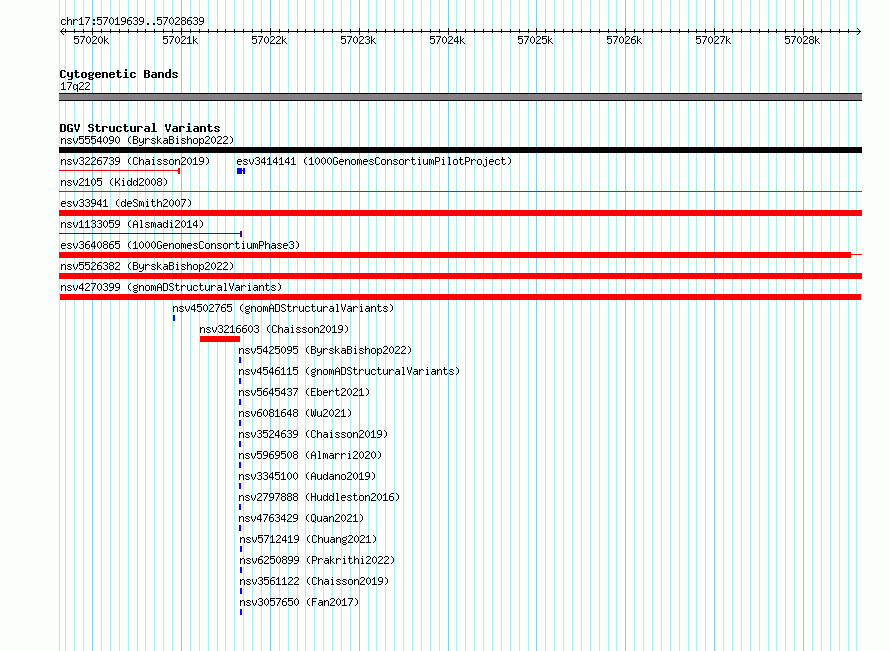Image resolution: width=890 pixels, height=651 pixels.
Task: Open the esv3414141 (1000GenomesConsortiumPilotProject) variant
Action: [374, 161]
